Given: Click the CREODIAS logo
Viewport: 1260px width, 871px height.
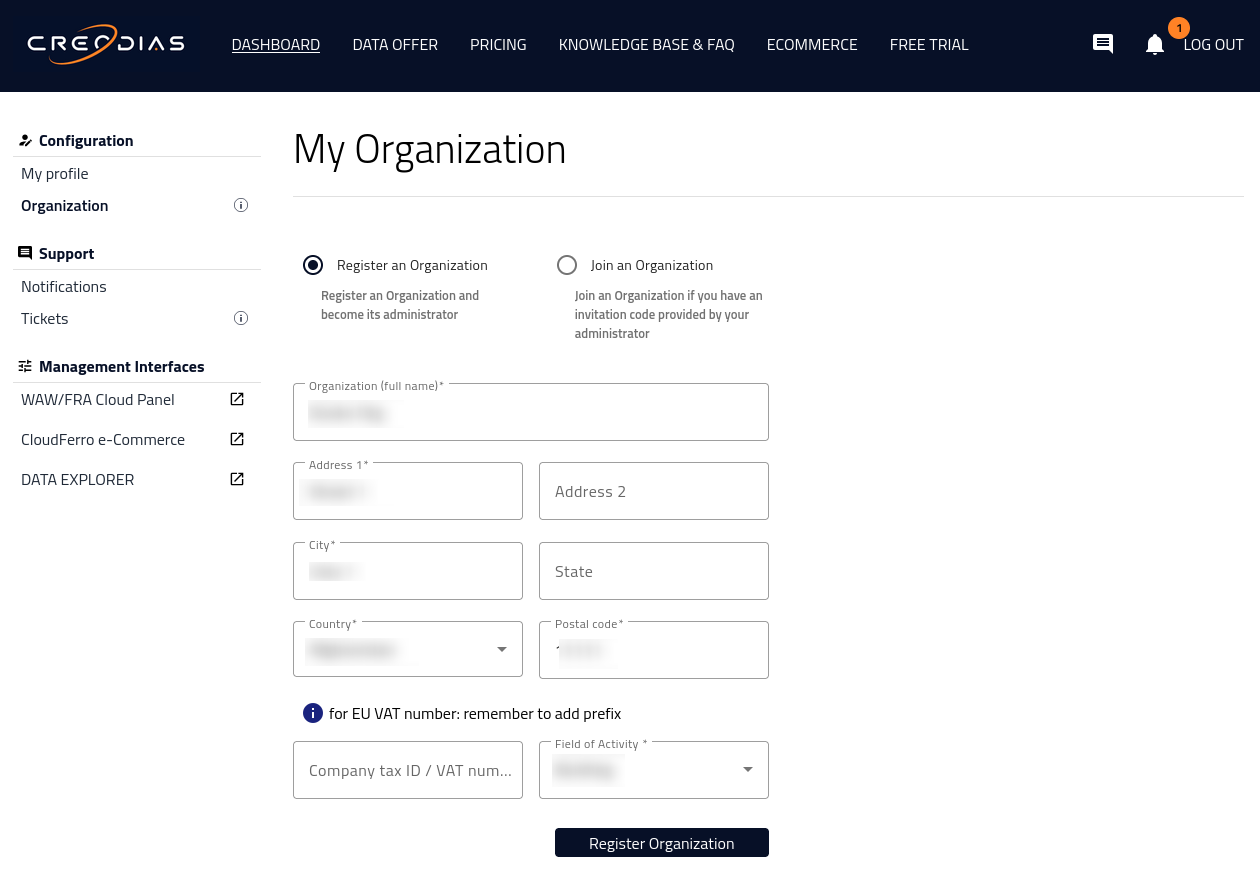Looking at the screenshot, I should point(105,44).
